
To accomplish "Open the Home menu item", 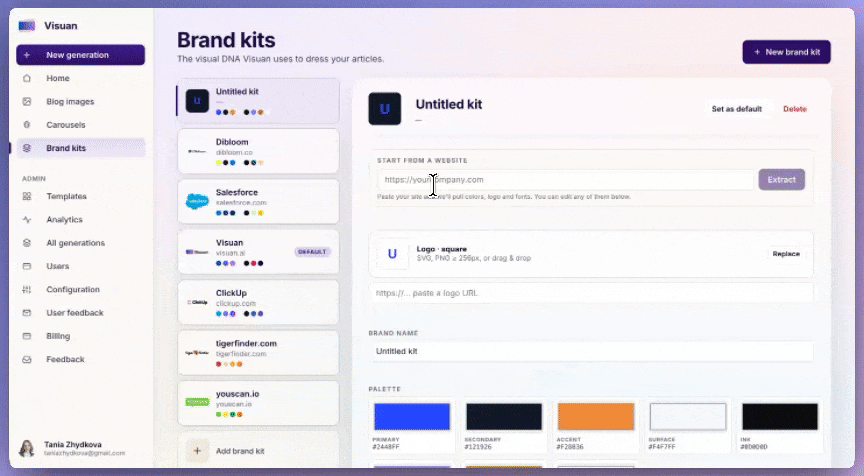I will pyautogui.click(x=80, y=78).
